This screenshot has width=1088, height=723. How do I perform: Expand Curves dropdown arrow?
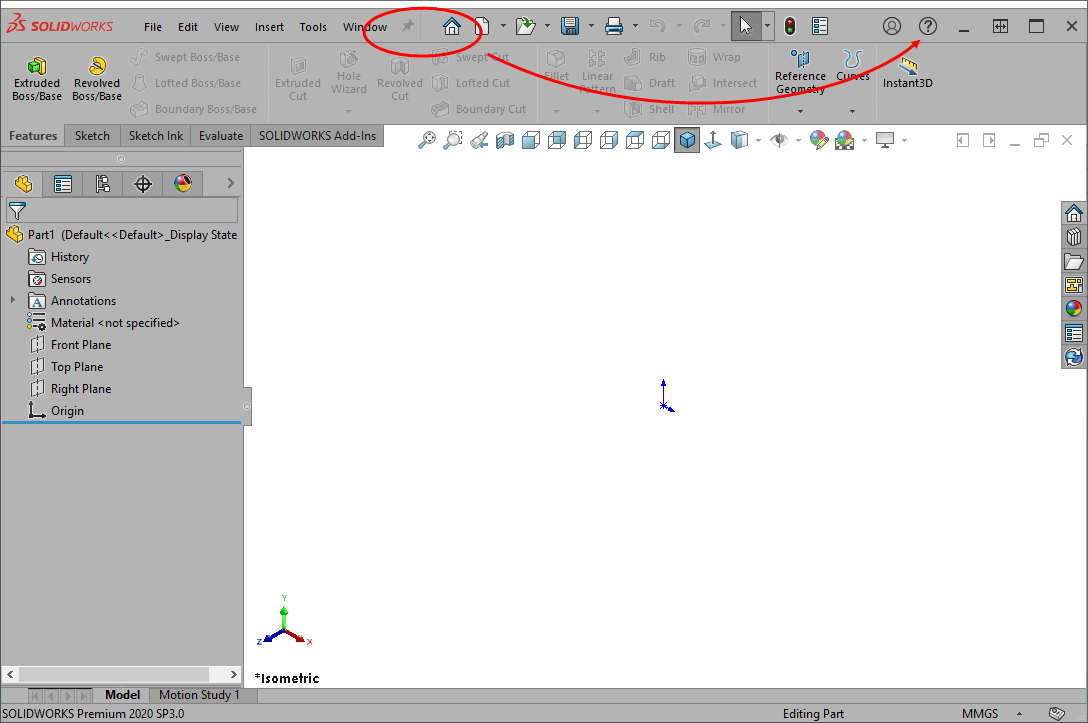pos(852,111)
